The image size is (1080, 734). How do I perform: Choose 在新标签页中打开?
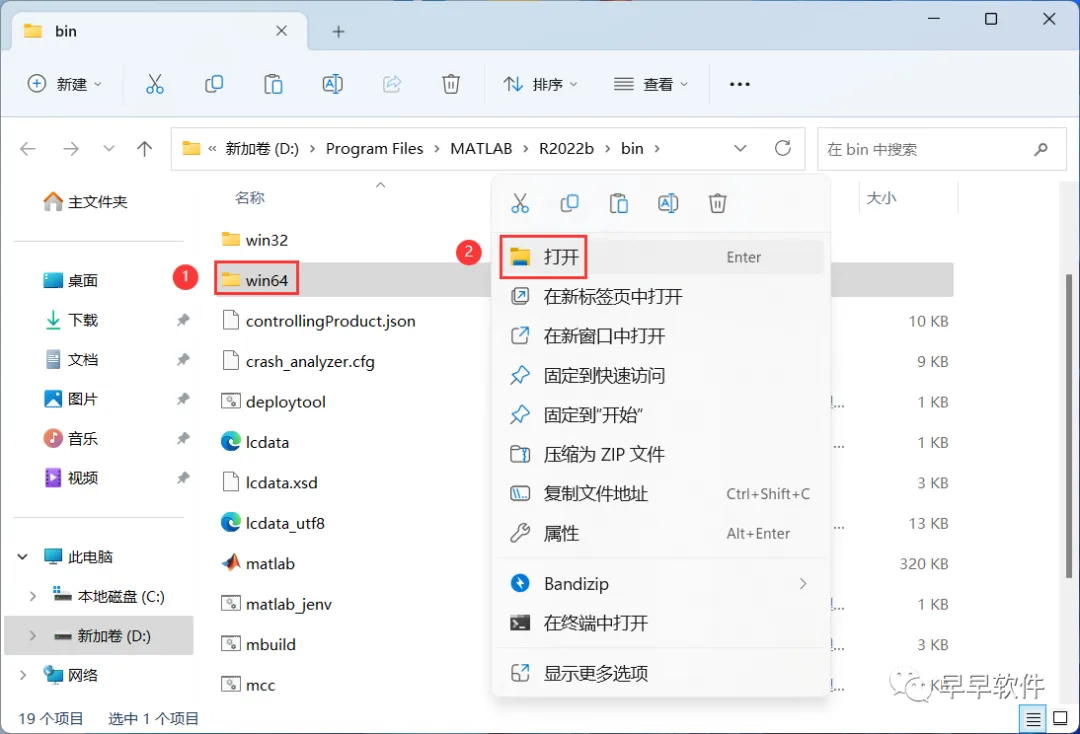click(x=661, y=297)
